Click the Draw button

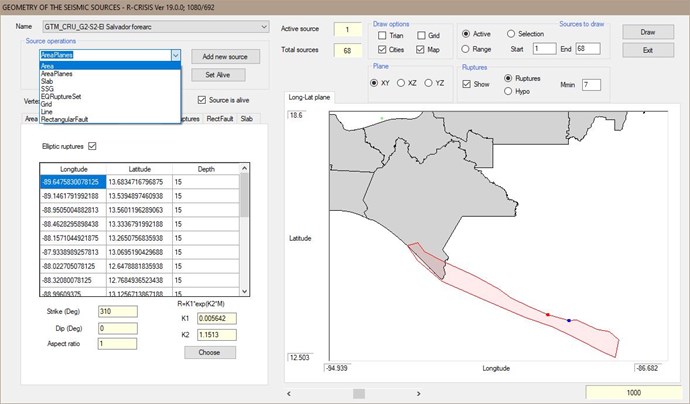(x=648, y=32)
